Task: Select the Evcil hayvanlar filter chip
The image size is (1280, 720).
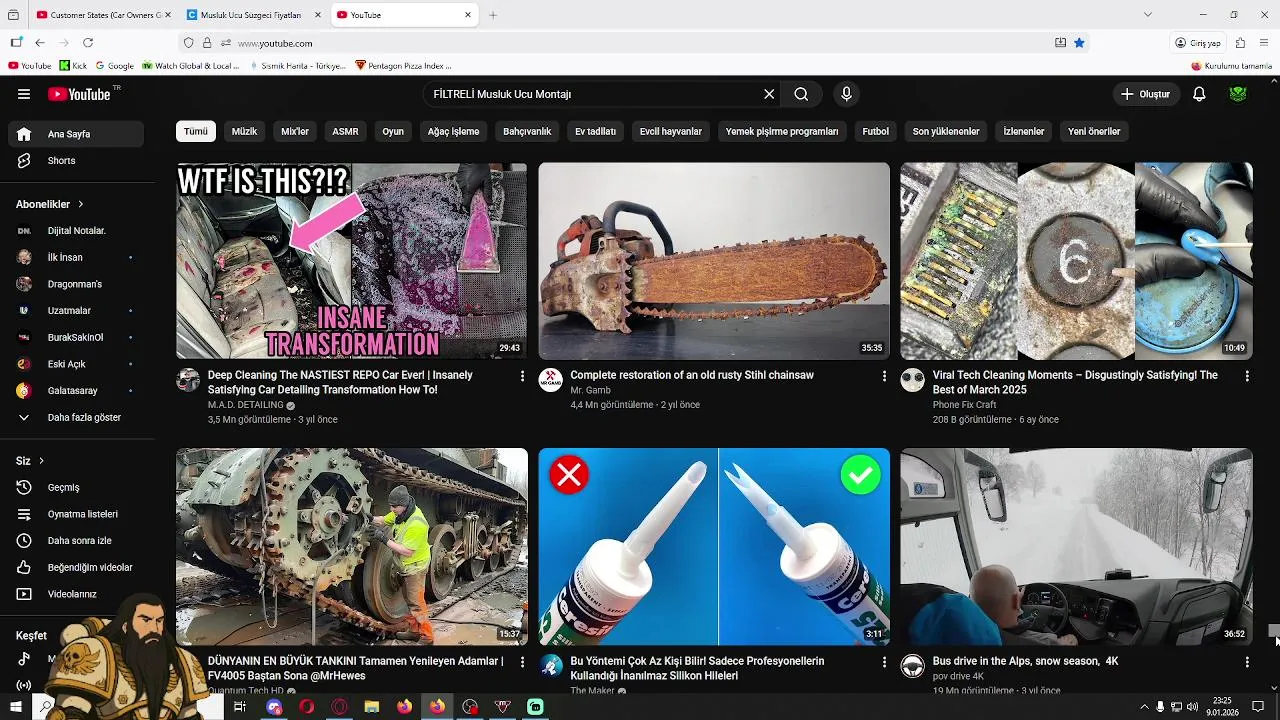Action: tap(671, 132)
